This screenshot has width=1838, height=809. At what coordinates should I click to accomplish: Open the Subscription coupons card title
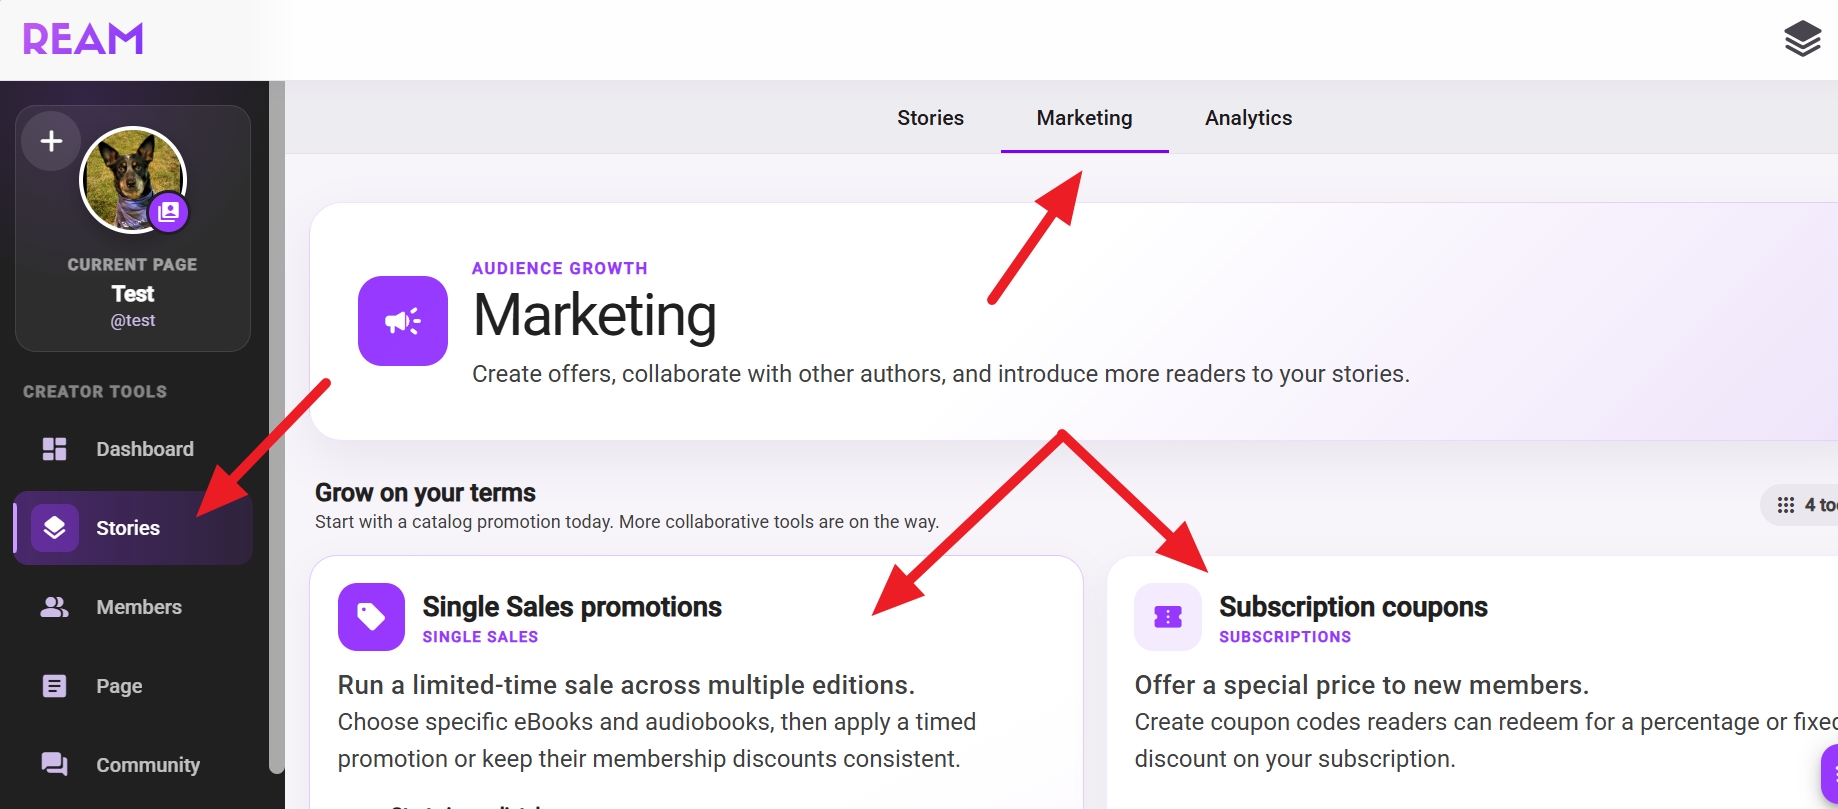click(1353, 607)
